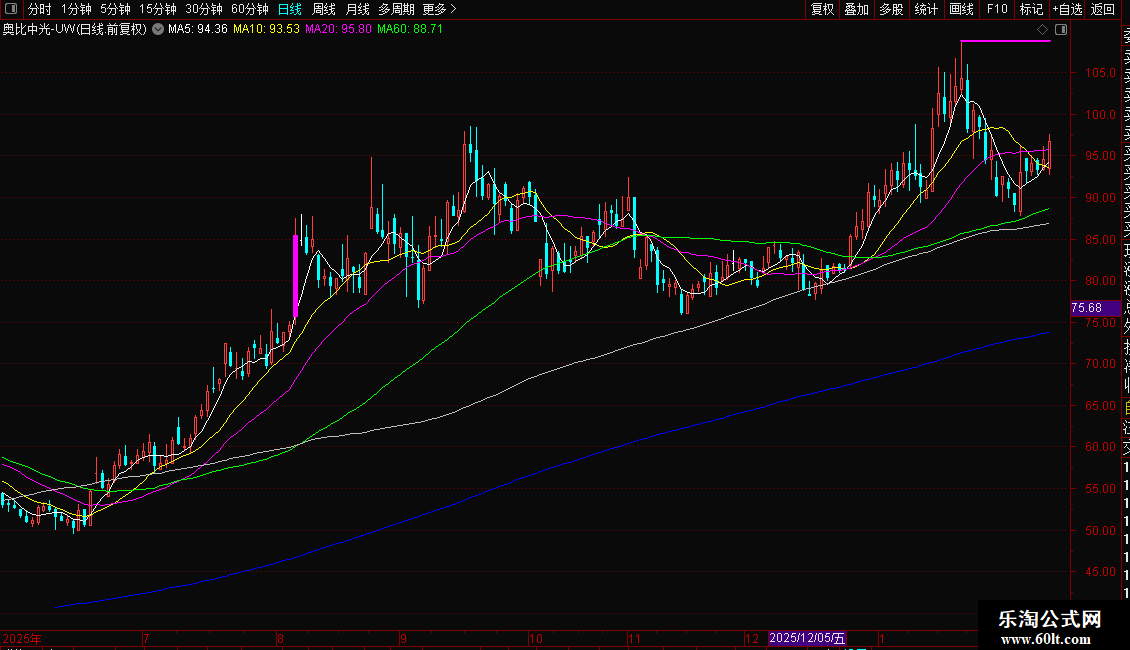Image resolution: width=1130 pixels, height=650 pixels.
Task: Select the 日线 daily chart tab
Action: pyautogui.click(x=289, y=10)
